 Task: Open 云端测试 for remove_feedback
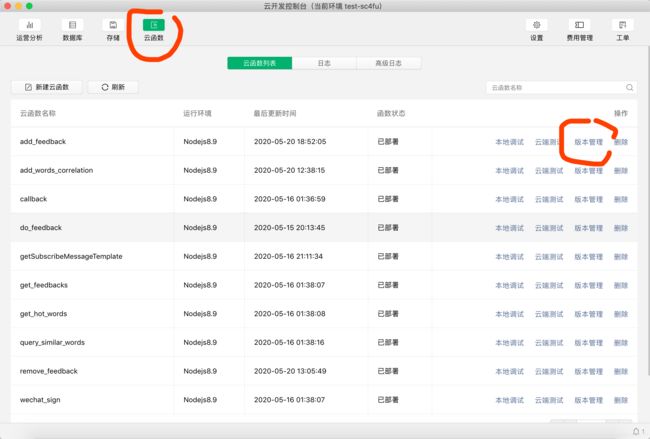549,371
